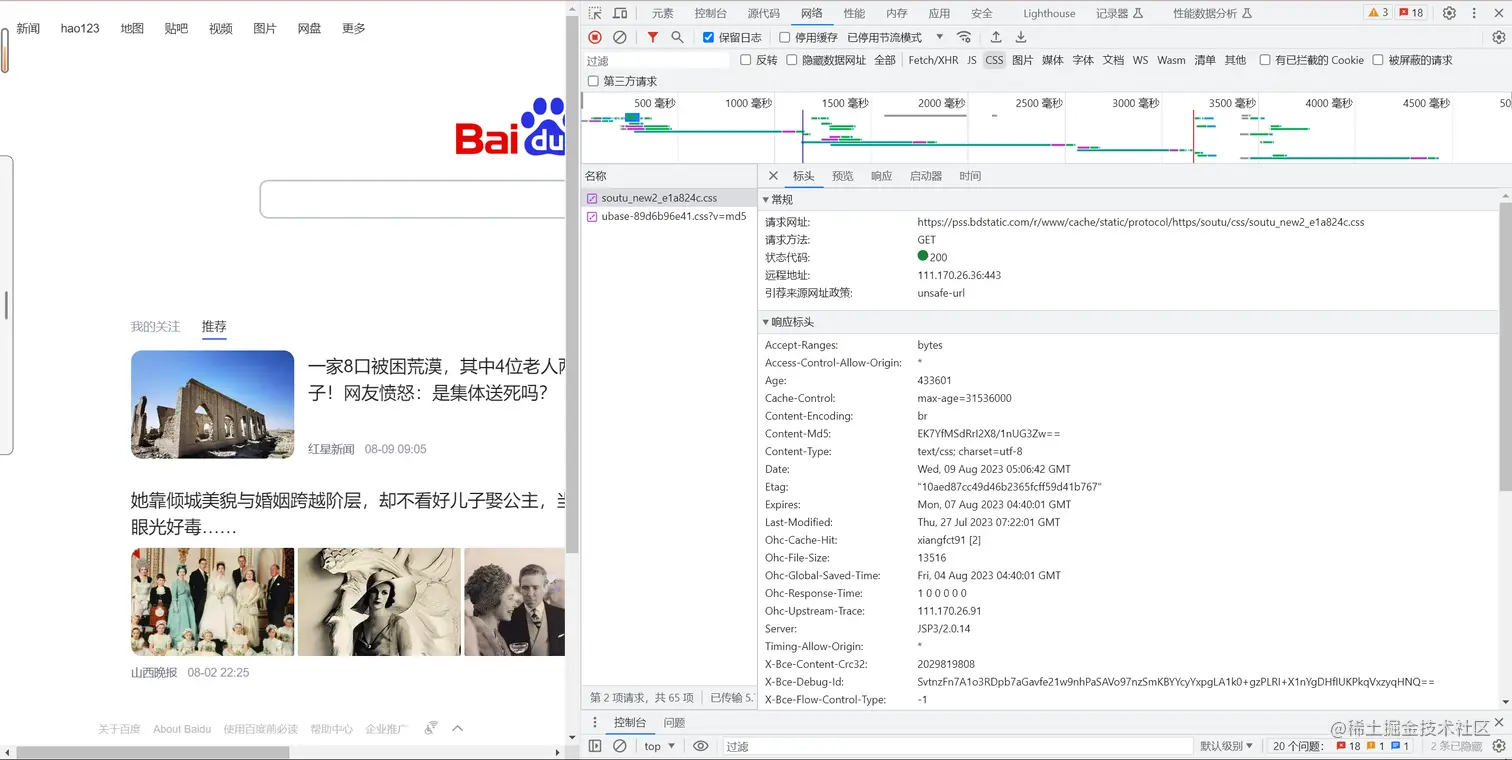
Task: Open DevTools settings gear in top bar
Action: (1449, 13)
